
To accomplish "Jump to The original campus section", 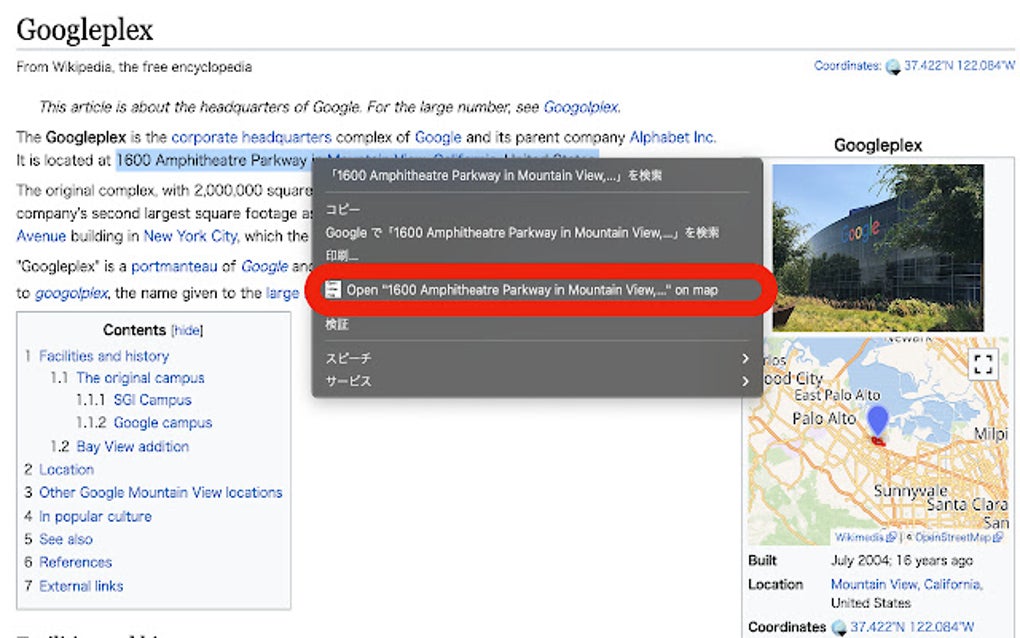I will pos(141,378).
